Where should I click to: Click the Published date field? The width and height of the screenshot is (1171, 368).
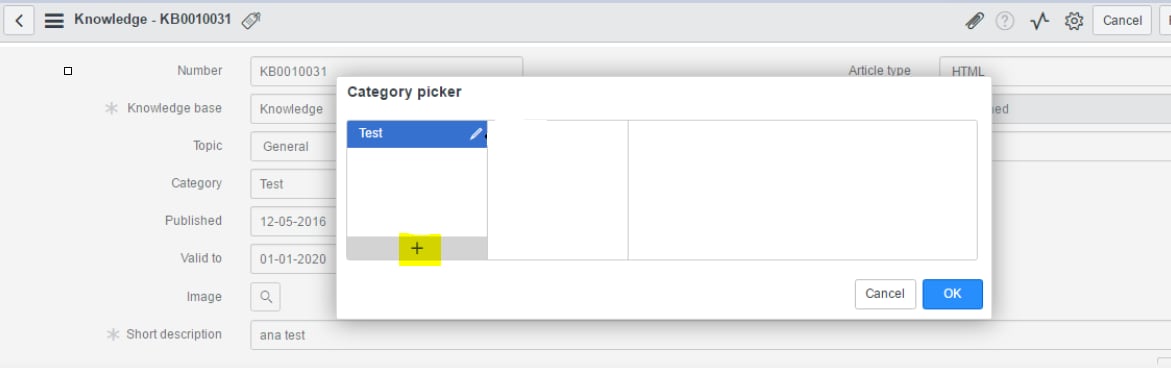[294, 221]
